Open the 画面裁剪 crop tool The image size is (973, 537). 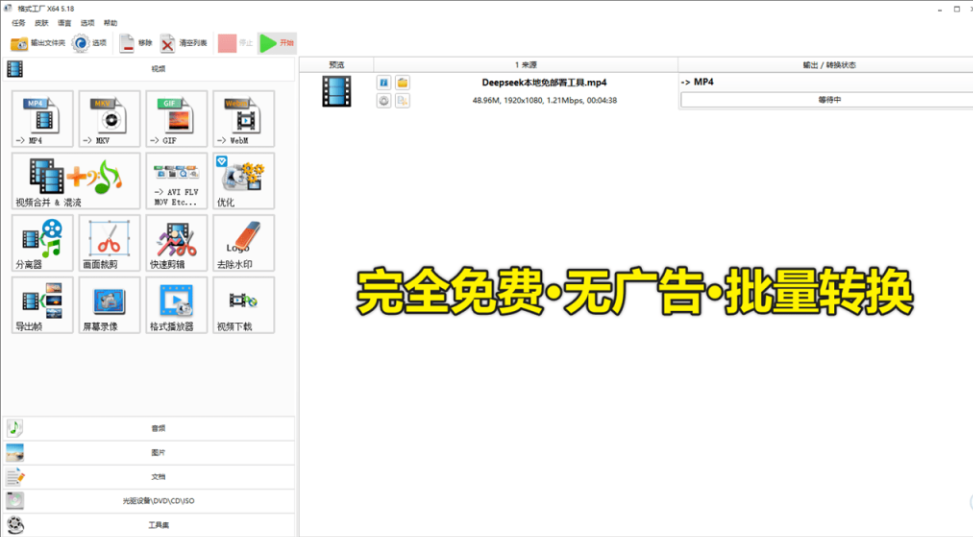pos(109,243)
